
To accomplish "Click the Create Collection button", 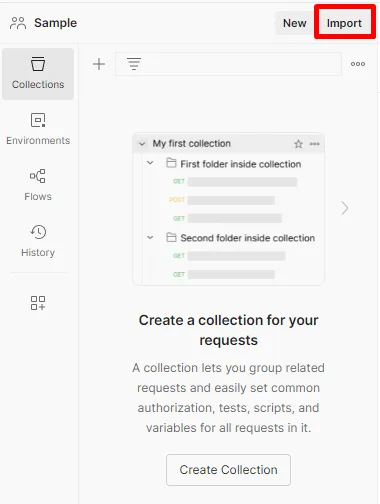I will (x=228, y=470).
